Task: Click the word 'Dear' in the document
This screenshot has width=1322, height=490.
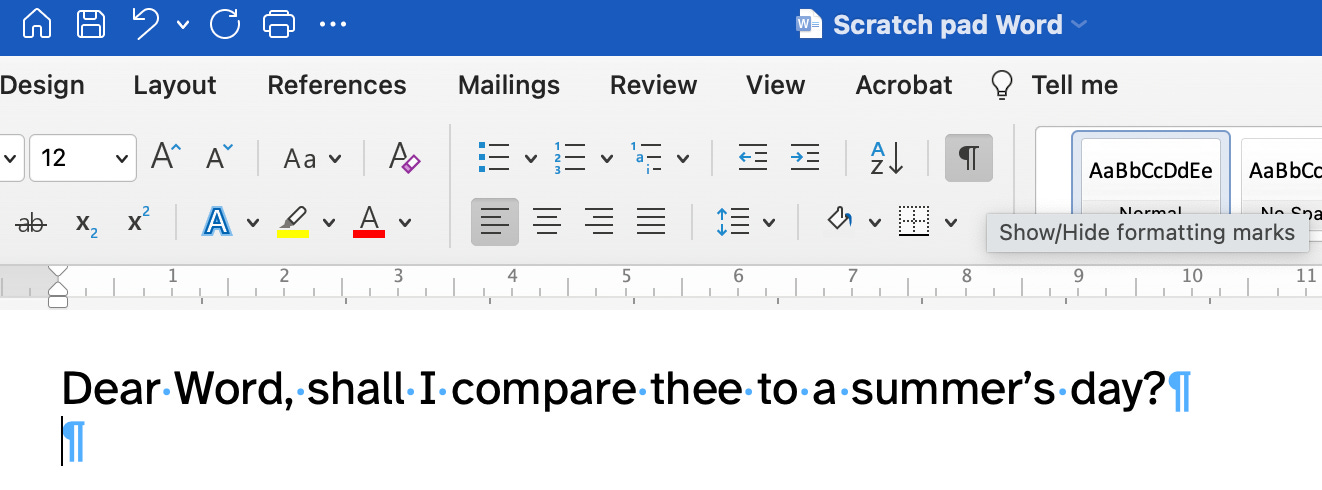Action: 111,389
